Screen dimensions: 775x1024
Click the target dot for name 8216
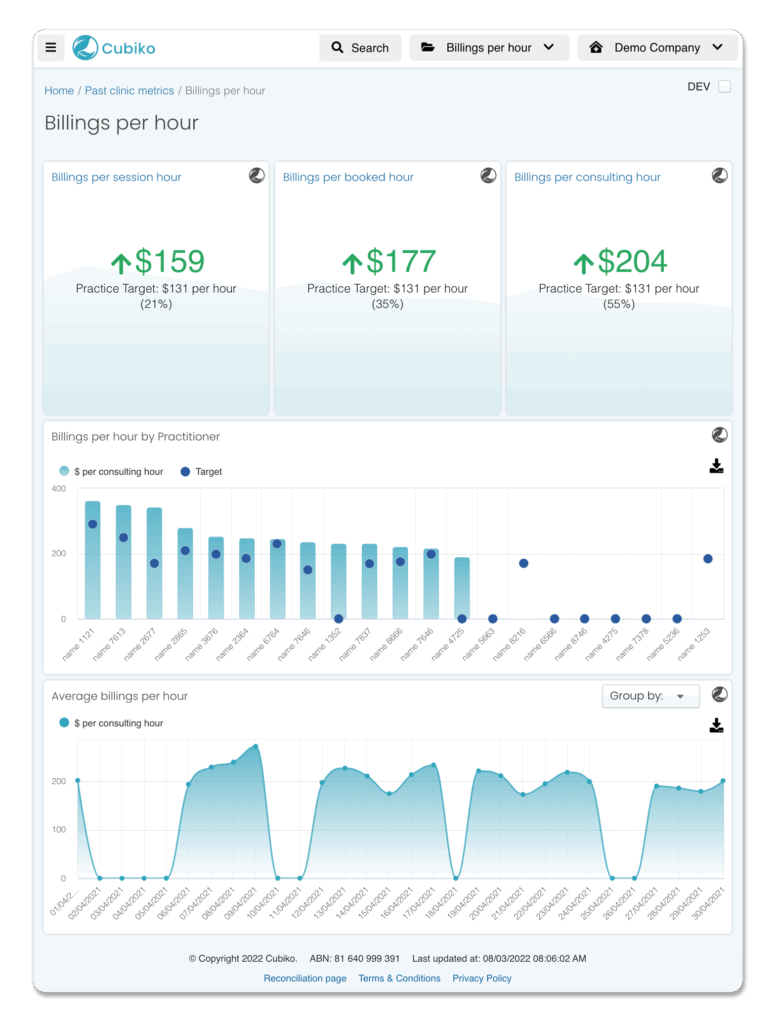click(524, 564)
